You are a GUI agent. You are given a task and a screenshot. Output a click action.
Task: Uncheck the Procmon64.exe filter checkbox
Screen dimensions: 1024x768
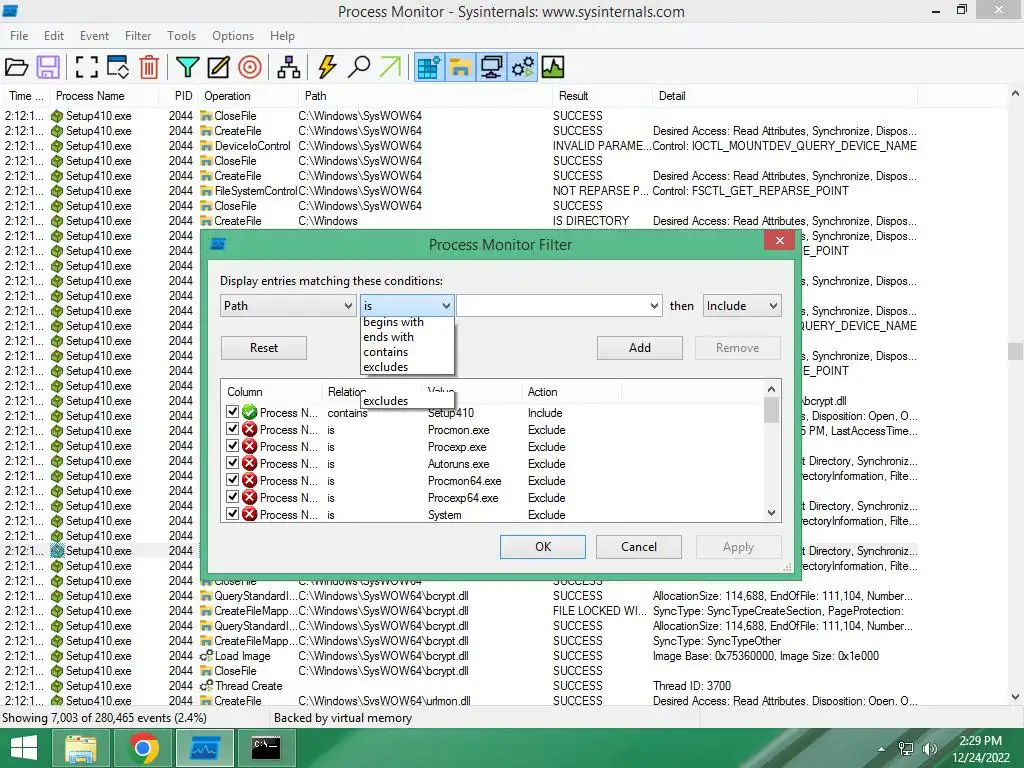coord(232,480)
